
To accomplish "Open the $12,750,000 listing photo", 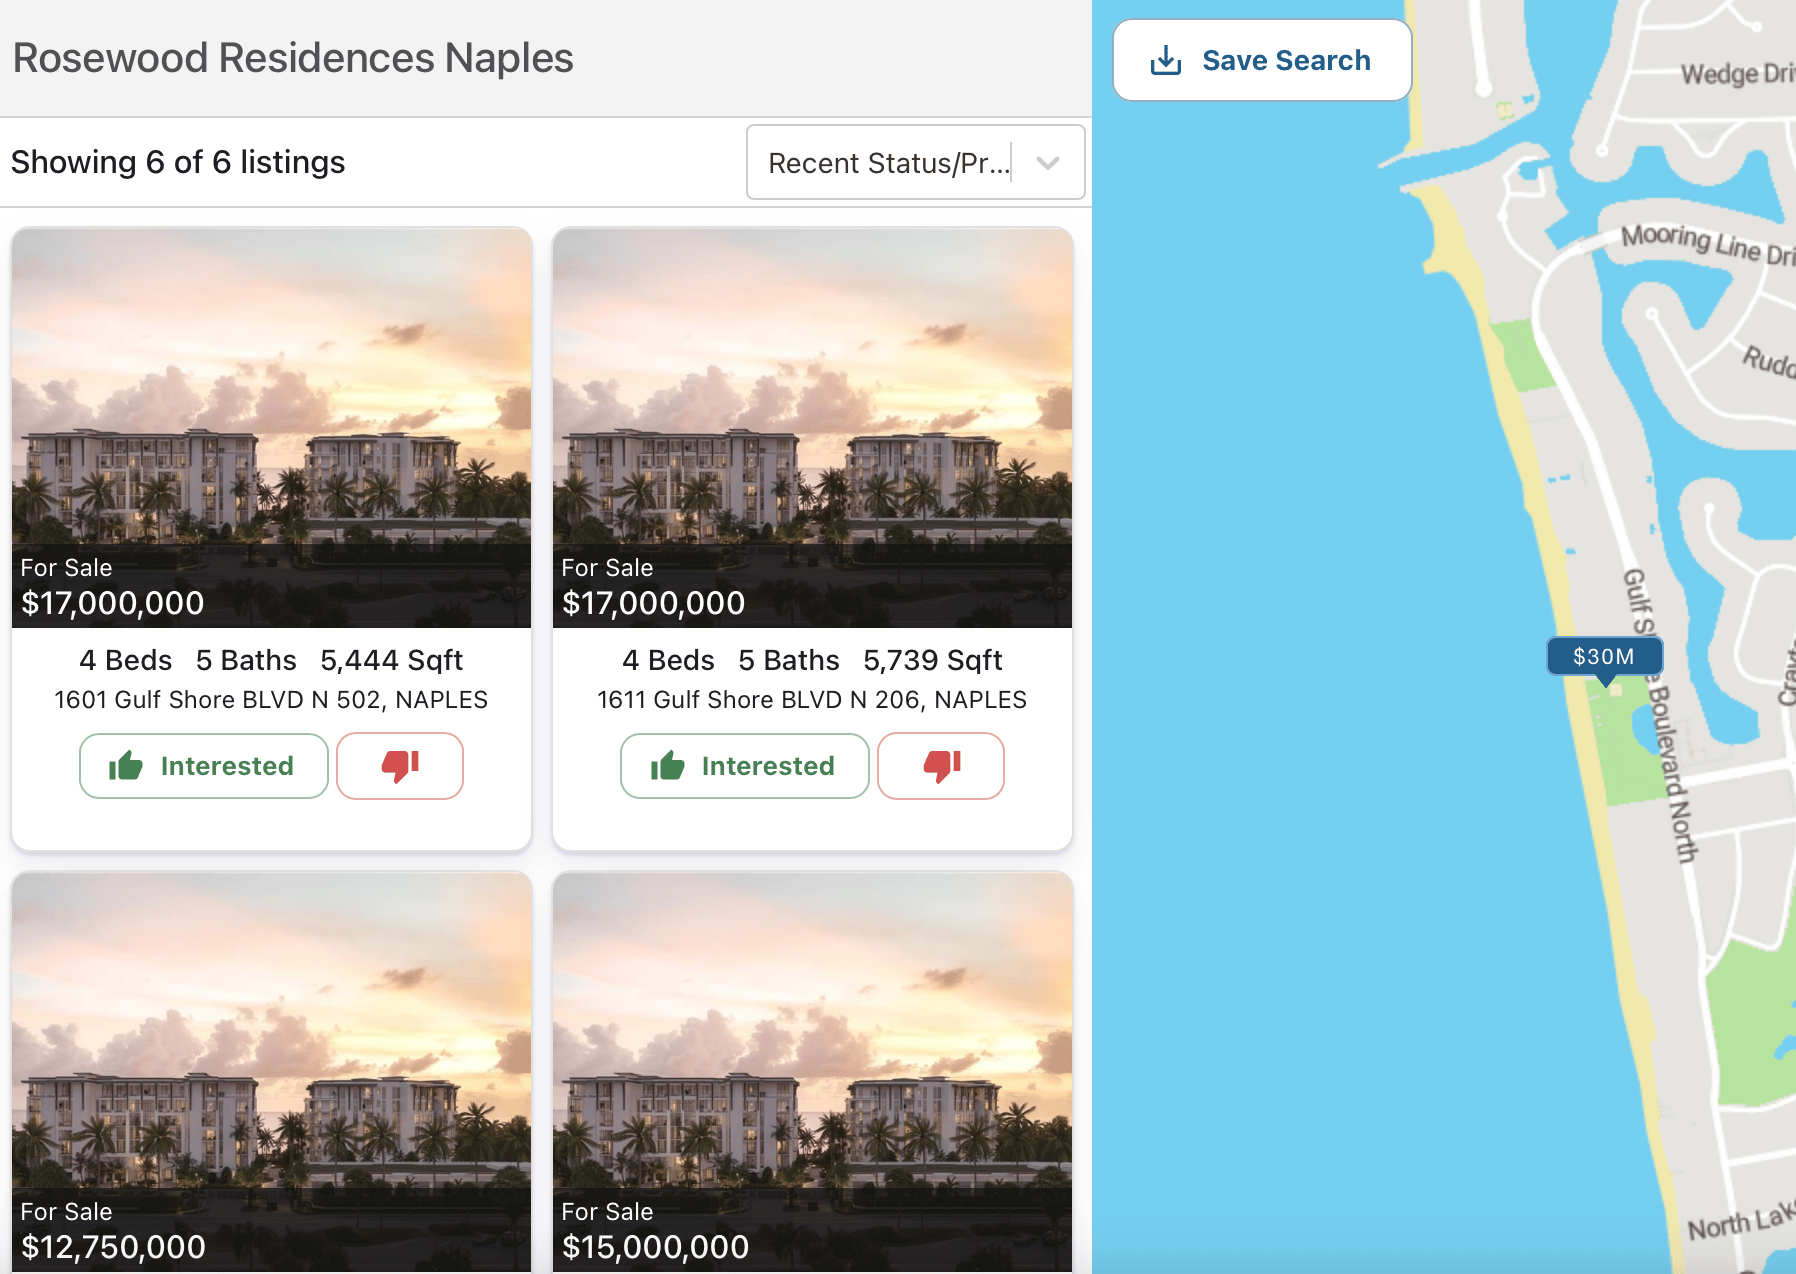I will 271,1072.
